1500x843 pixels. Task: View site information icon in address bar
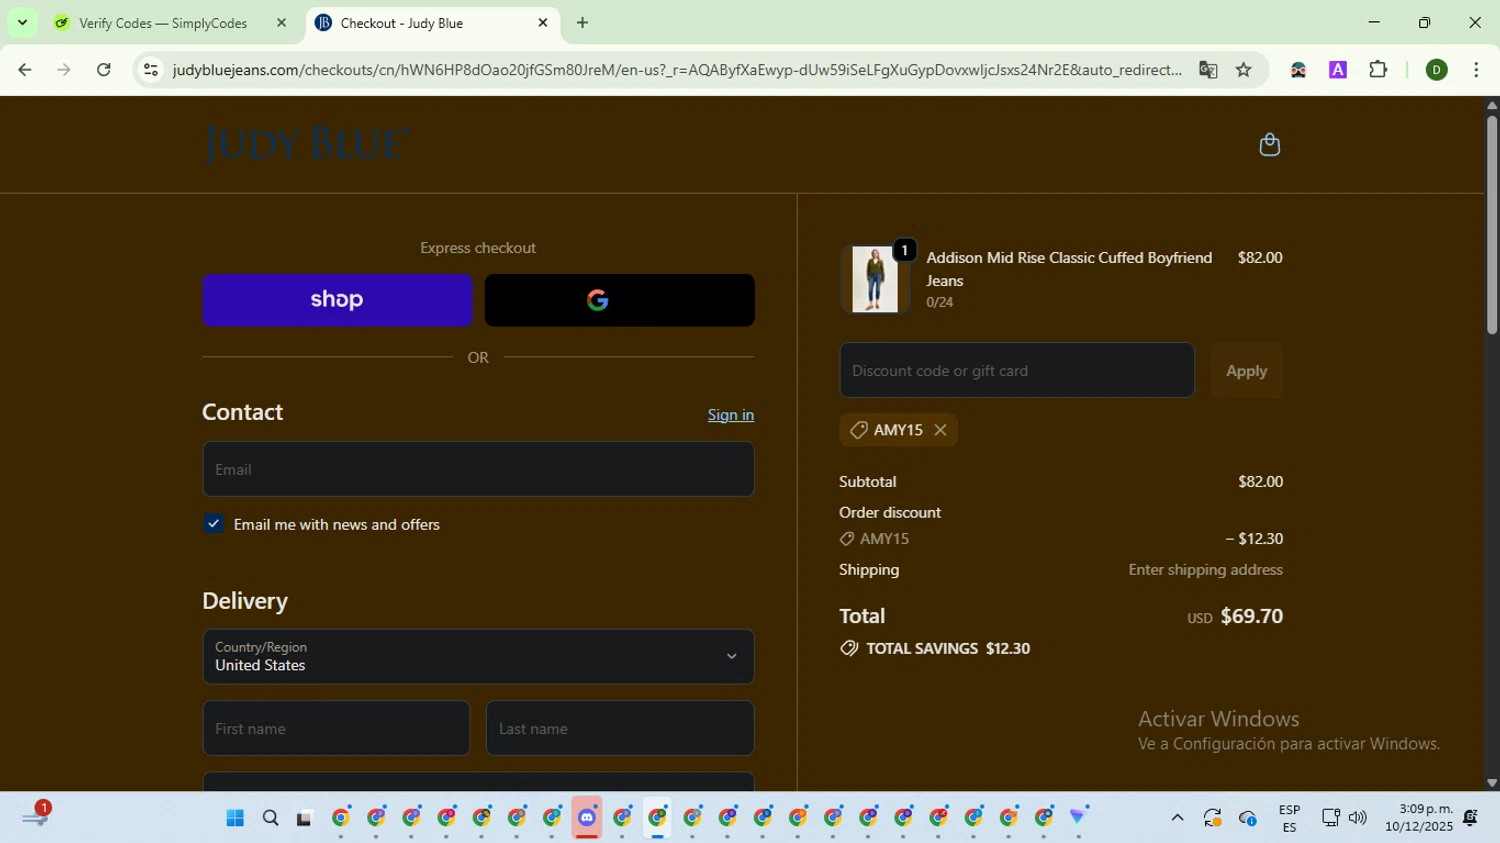point(151,70)
